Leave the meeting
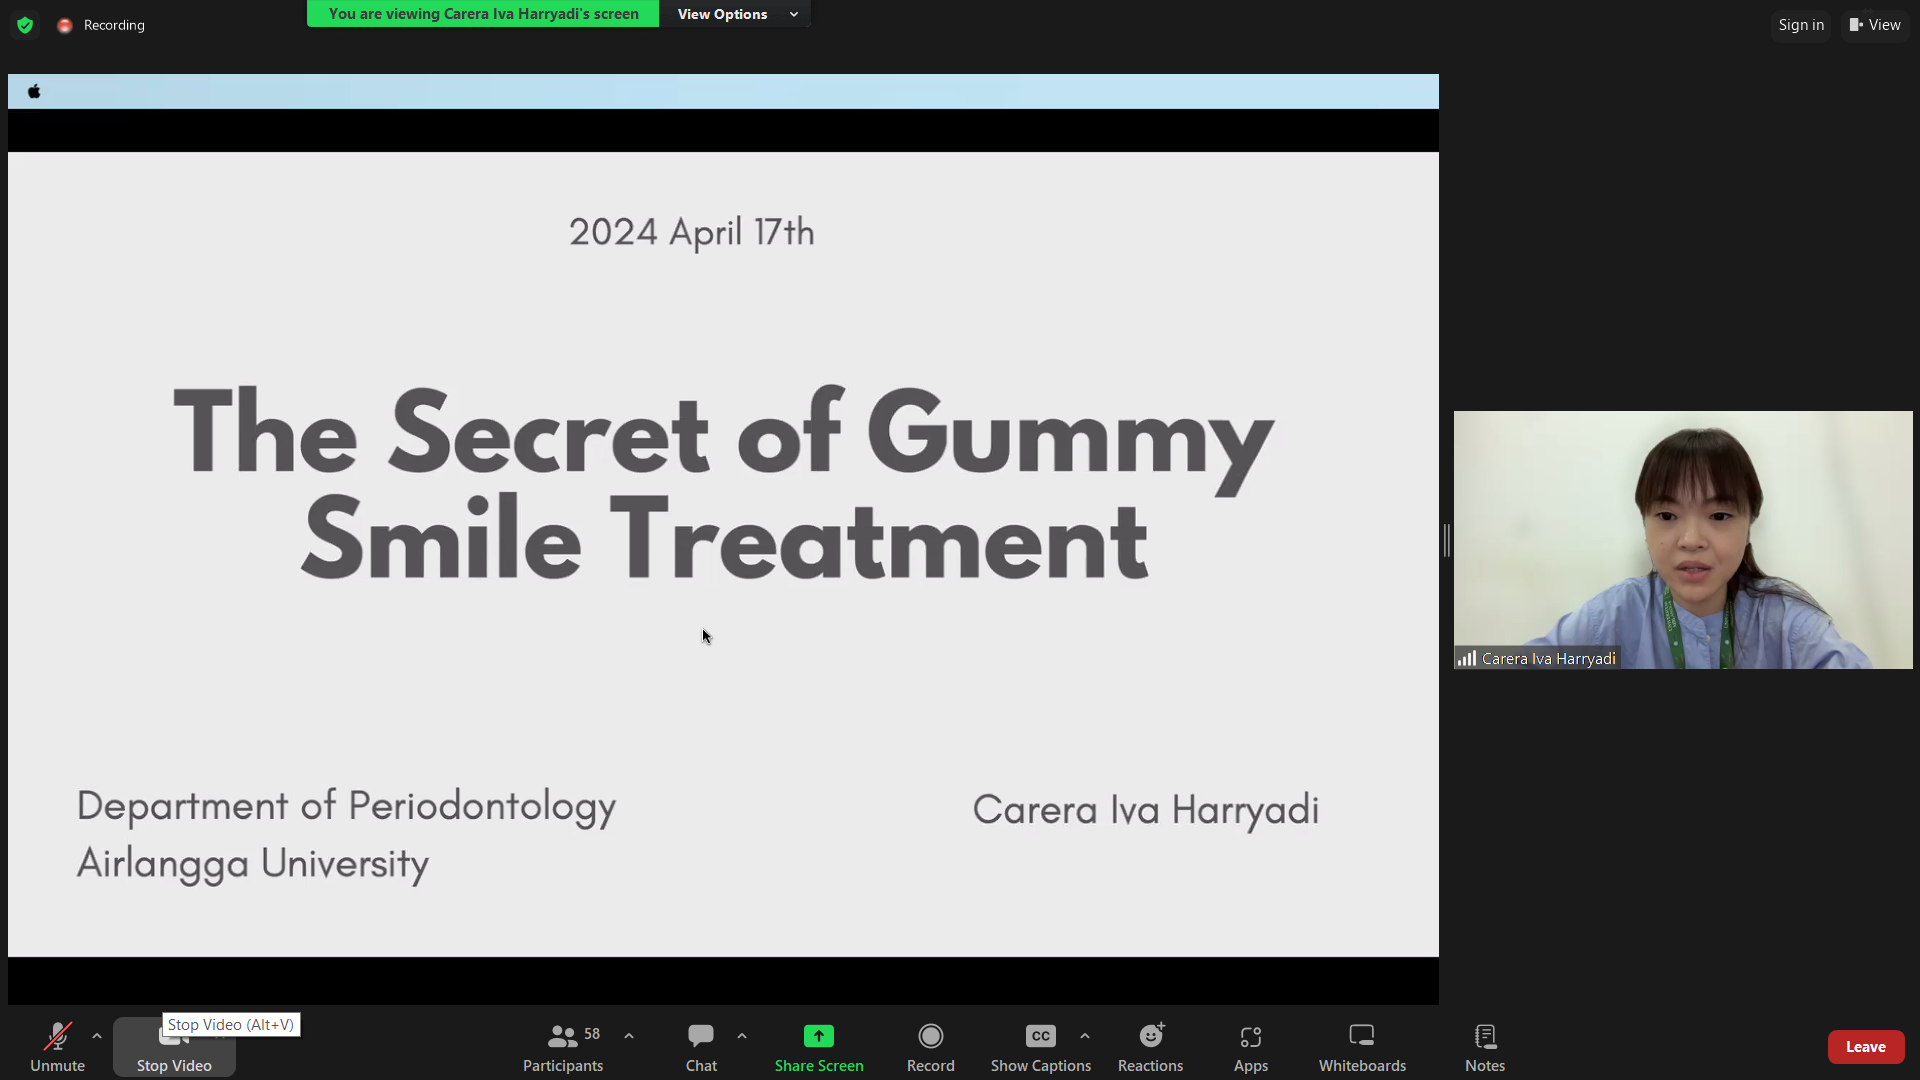Viewport: 1920px width, 1080px height. [x=1866, y=1047]
